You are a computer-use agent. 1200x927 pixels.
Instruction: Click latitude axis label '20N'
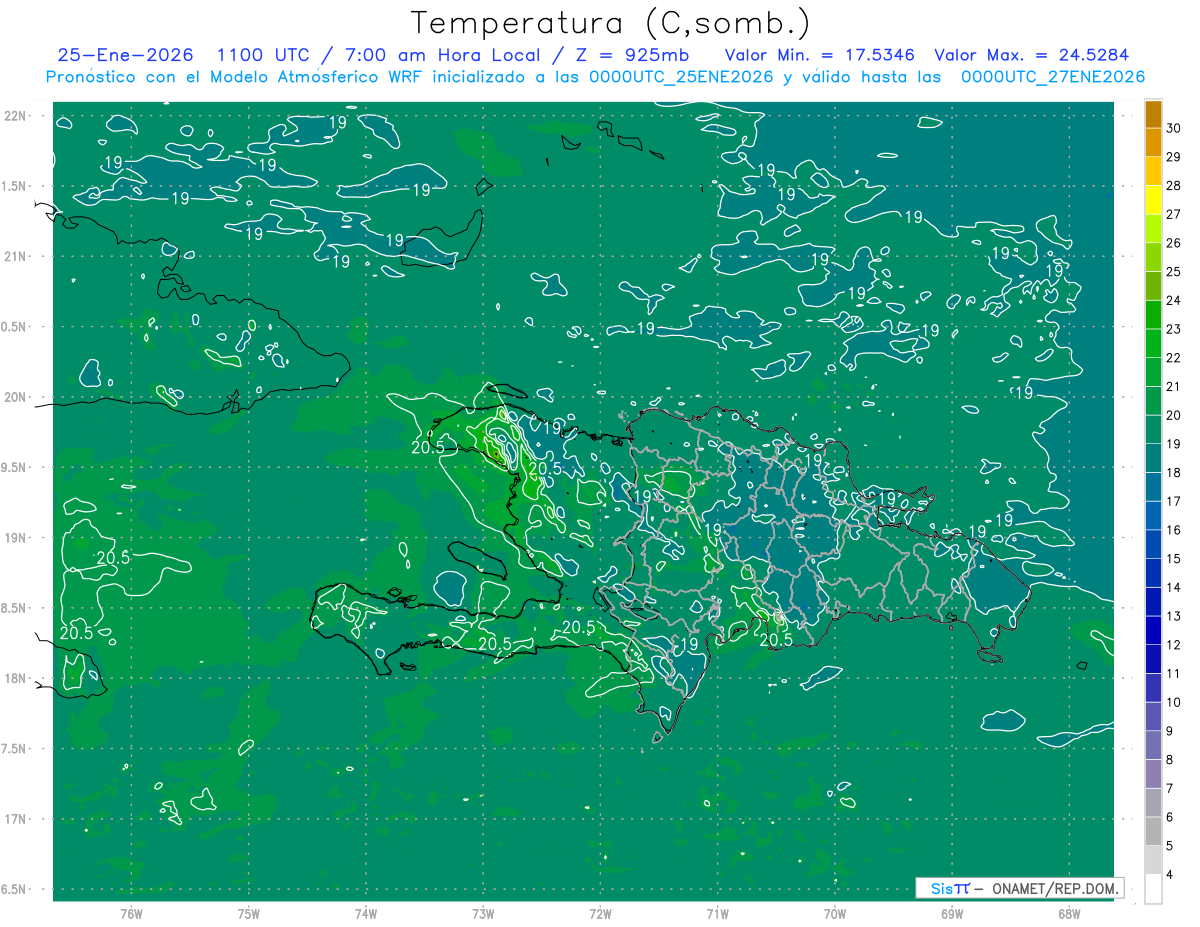[x=17, y=397]
